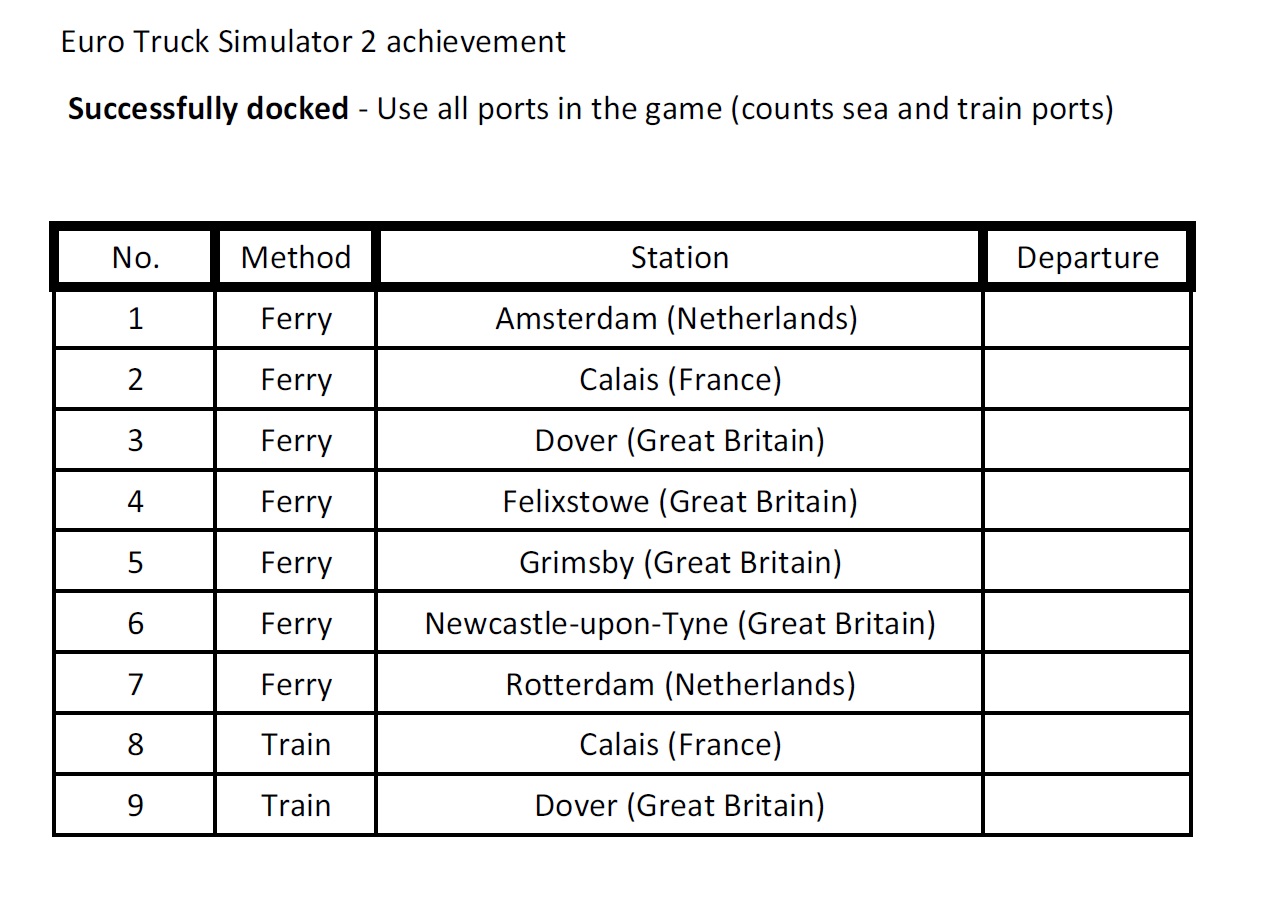1284x904 pixels.
Task: Click the Departure cell for Felixstowe row
Action: point(1087,501)
